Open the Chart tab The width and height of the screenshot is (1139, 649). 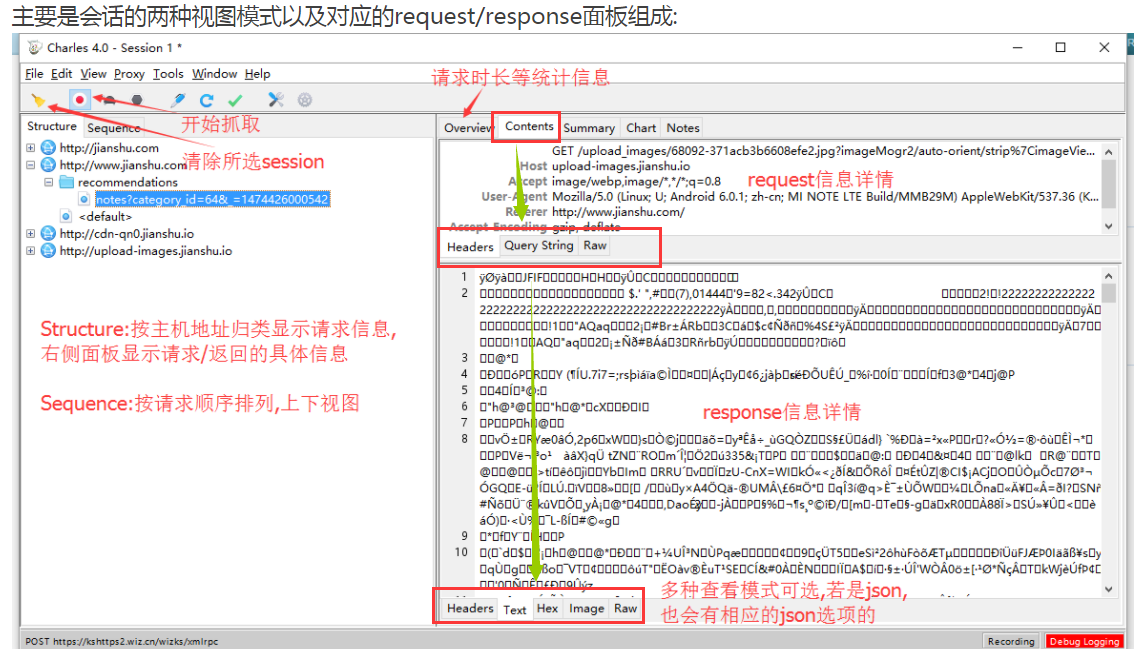coord(641,128)
